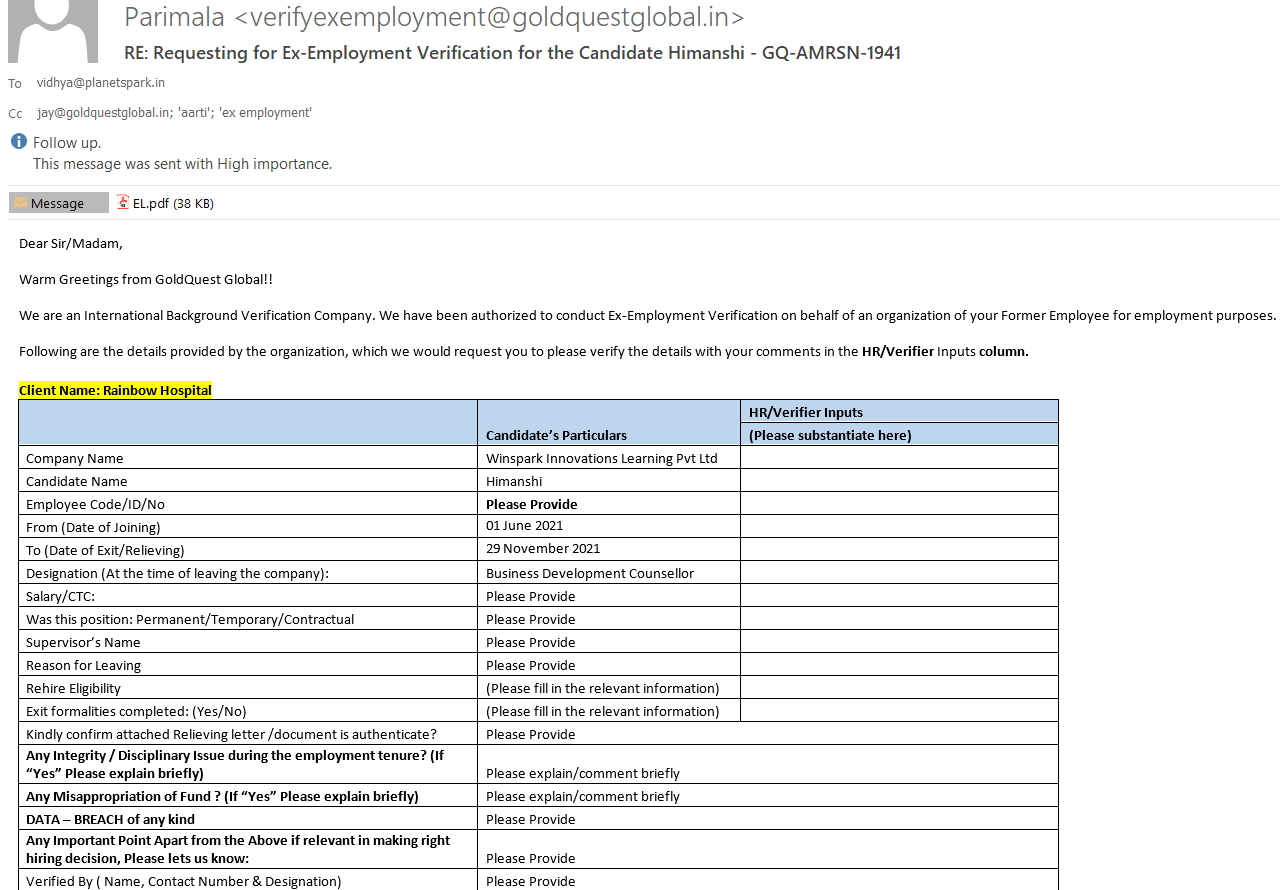This screenshot has height=890, width=1280.
Task: Select recipient vidhya@planetspark.in in To field
Action: pos(101,83)
